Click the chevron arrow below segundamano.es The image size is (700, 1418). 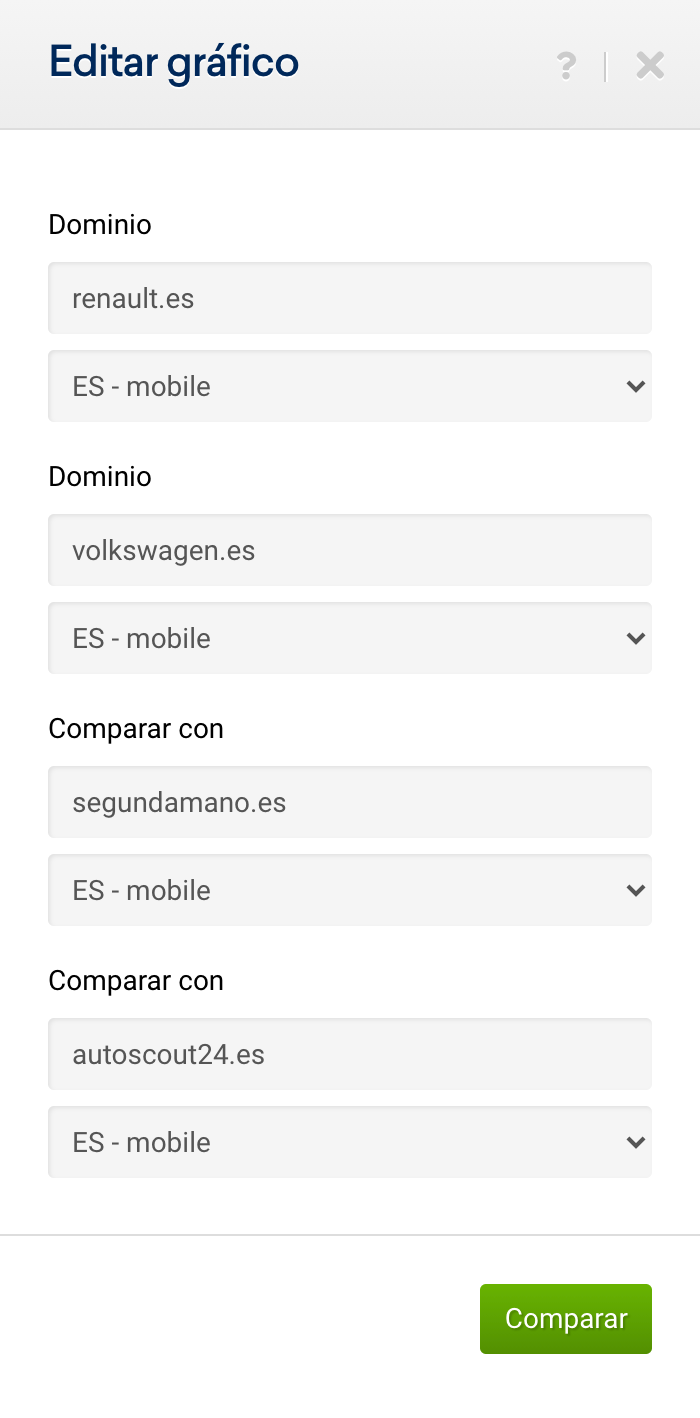coord(635,890)
